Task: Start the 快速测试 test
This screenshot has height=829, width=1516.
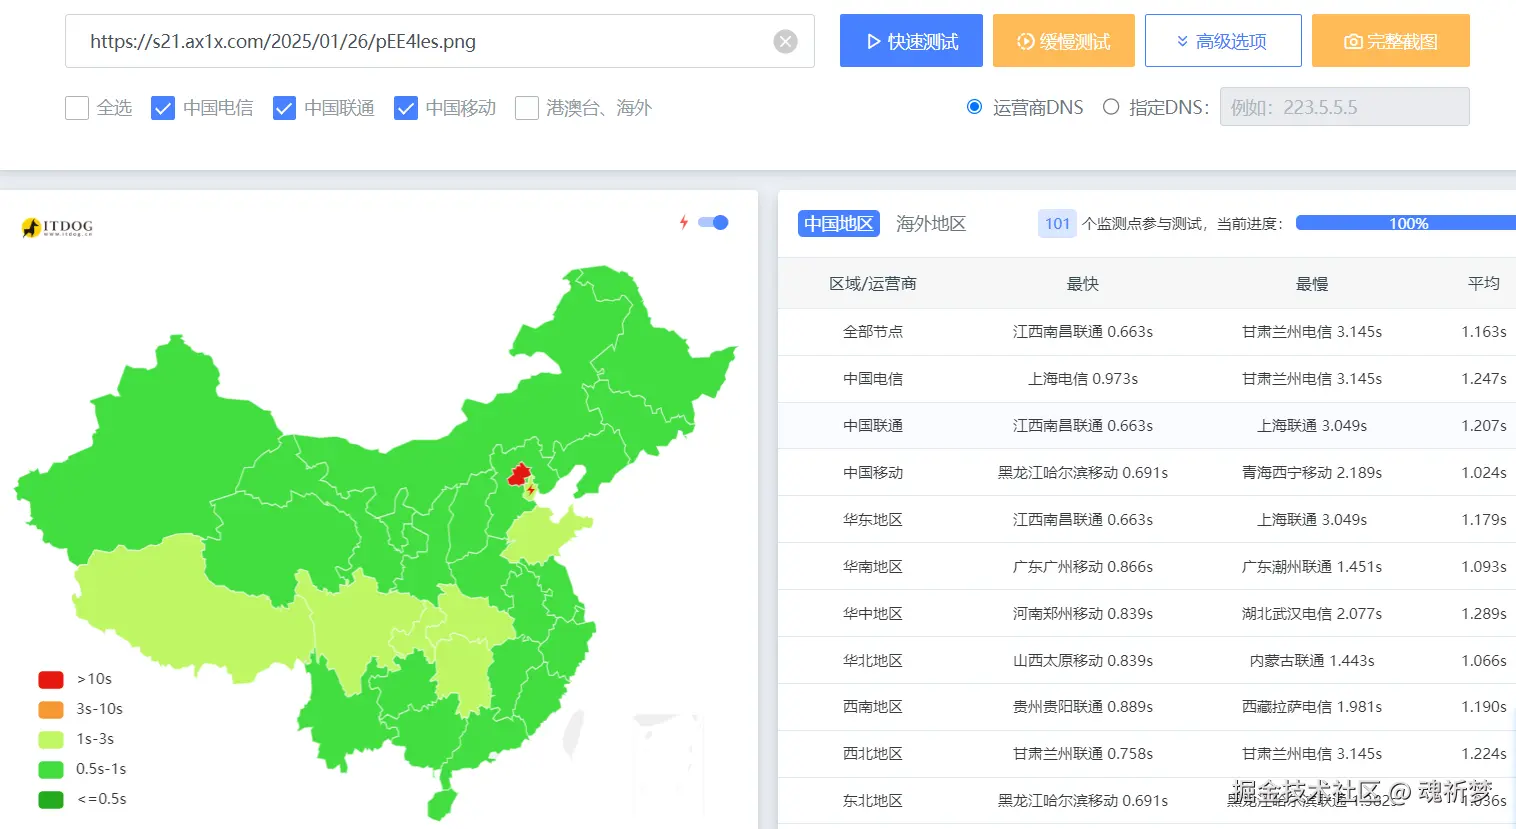Action: tap(911, 41)
